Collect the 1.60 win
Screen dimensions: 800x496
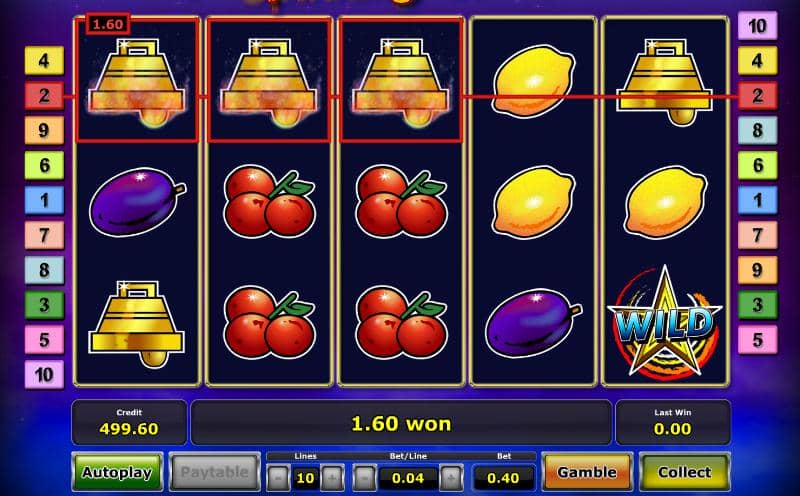[x=685, y=472]
